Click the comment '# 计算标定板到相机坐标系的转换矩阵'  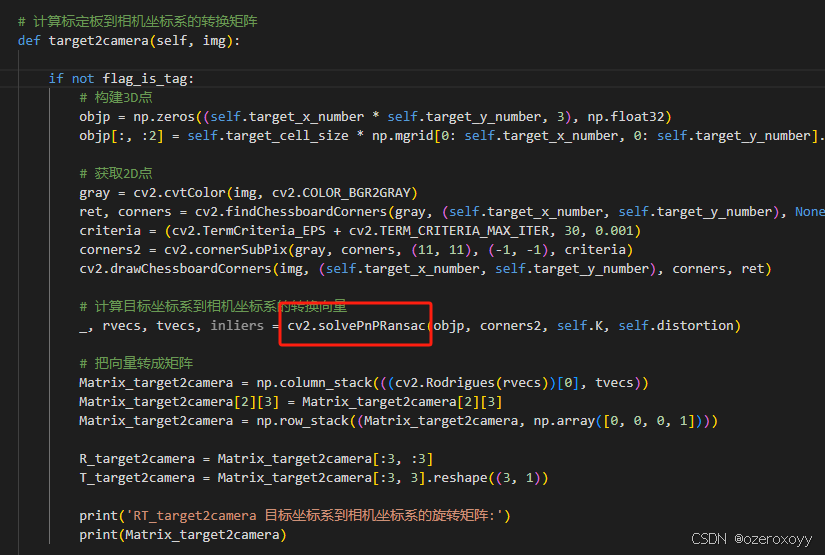pos(137,22)
